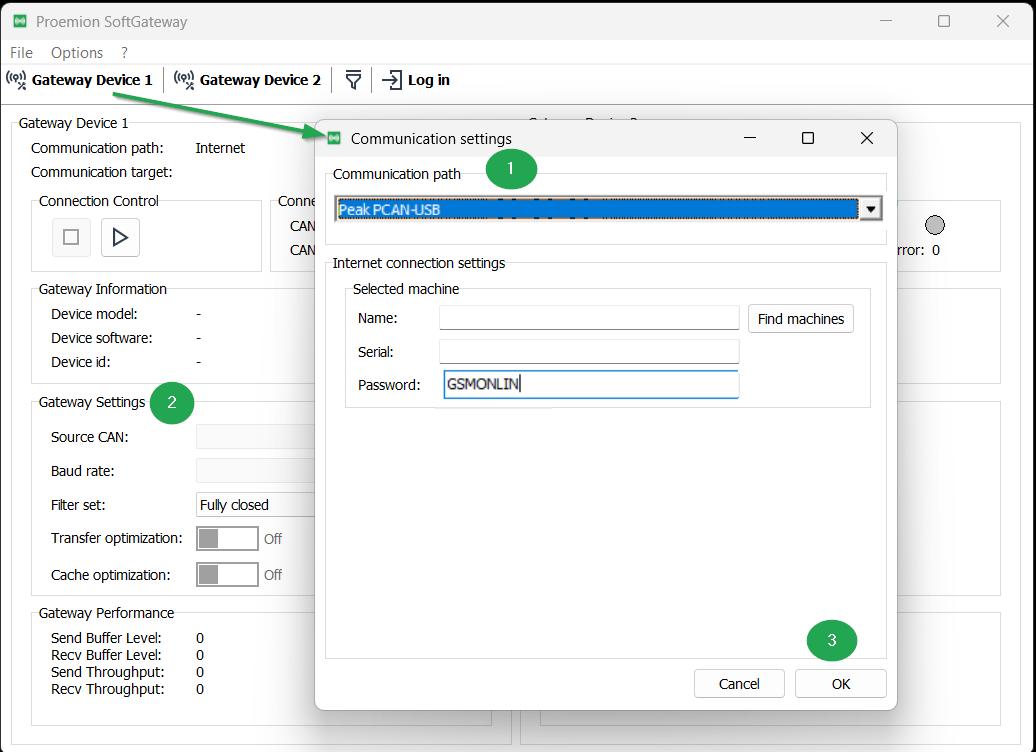Click inside the Serial input field
Viewport: 1036px width, 752px height.
tap(589, 351)
